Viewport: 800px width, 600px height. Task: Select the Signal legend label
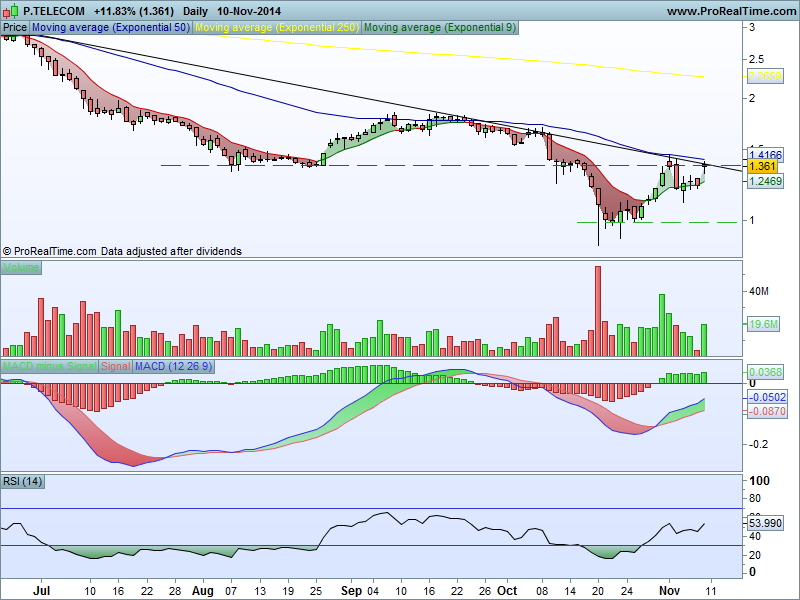115,366
